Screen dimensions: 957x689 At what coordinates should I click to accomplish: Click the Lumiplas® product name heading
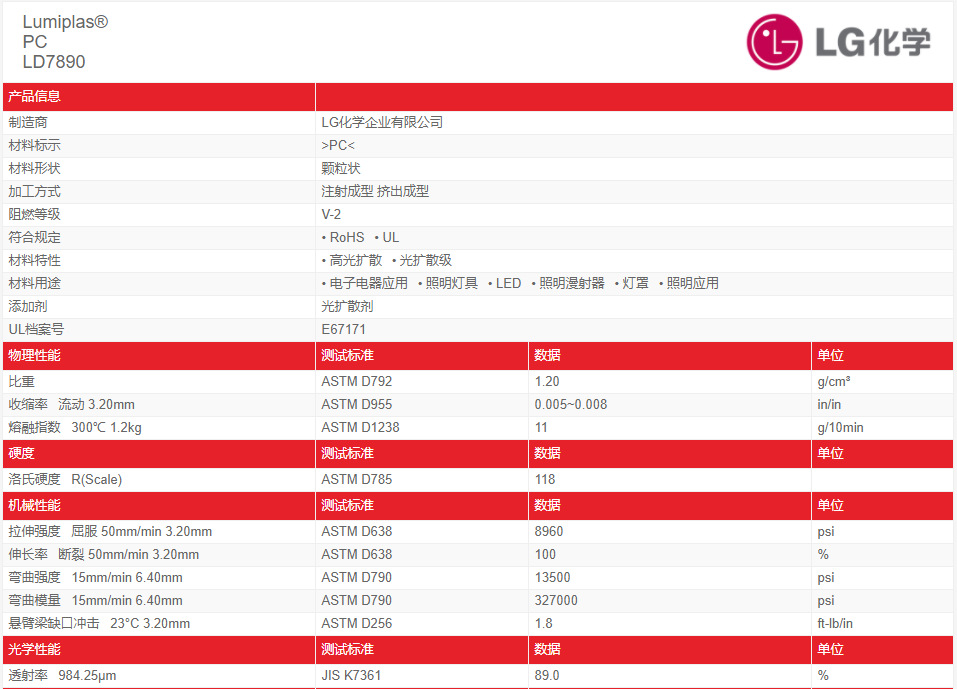pyautogui.click(x=65, y=22)
